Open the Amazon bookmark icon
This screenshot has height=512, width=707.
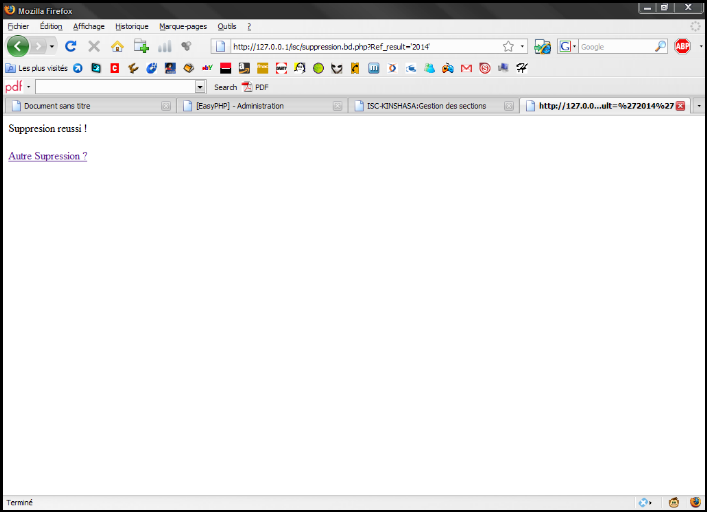[x=244, y=68]
